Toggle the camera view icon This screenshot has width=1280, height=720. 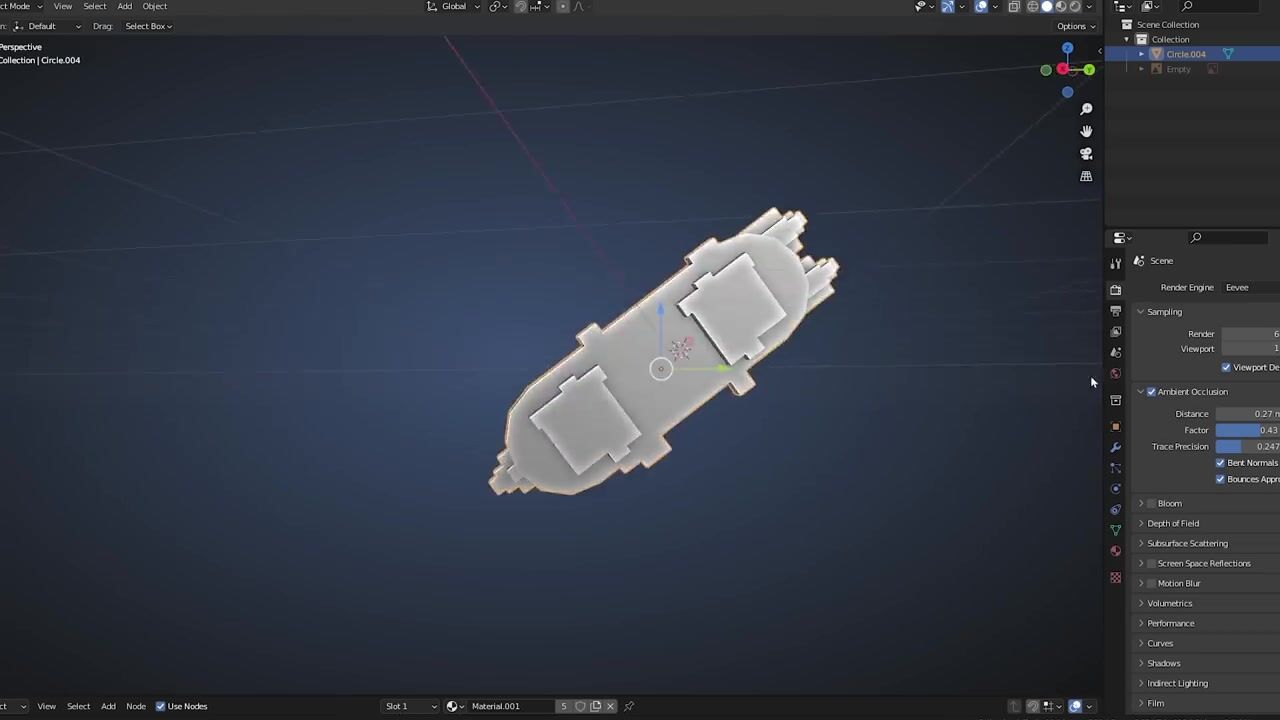point(1086,154)
